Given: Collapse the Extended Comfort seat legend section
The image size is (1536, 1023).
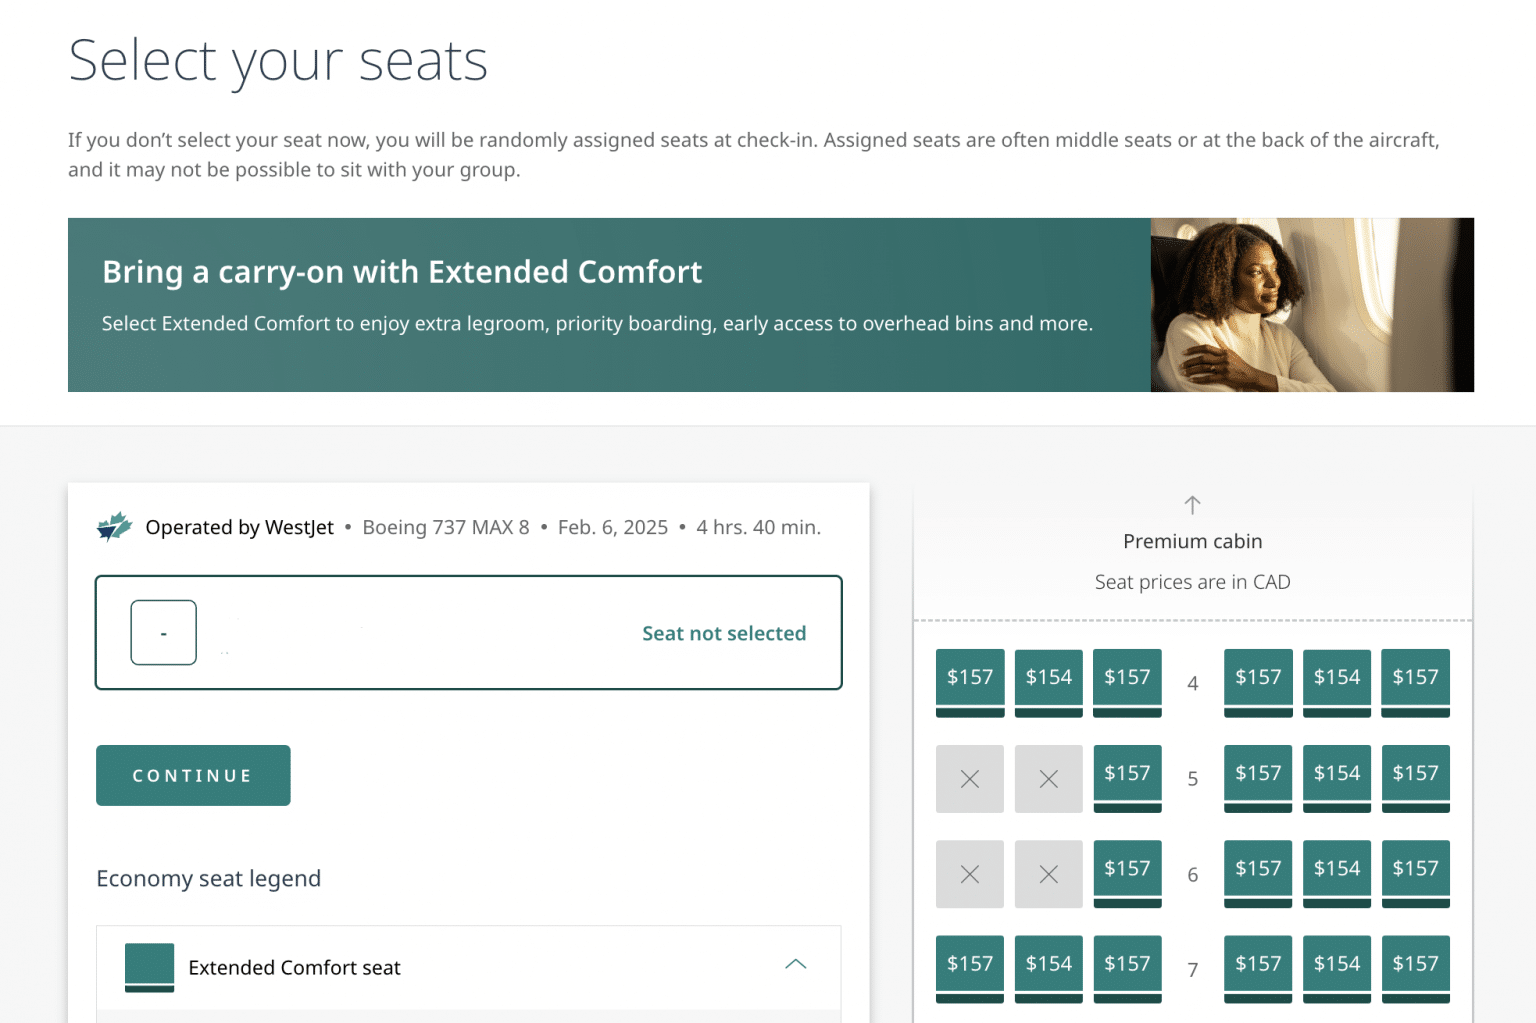Looking at the screenshot, I should (796, 964).
